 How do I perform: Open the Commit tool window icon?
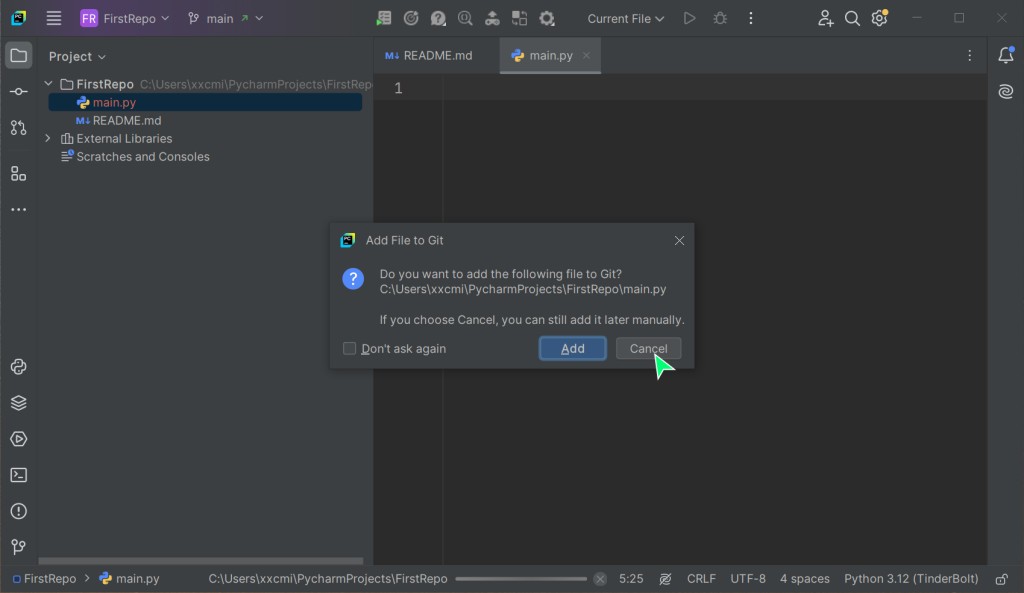pyautogui.click(x=18, y=92)
